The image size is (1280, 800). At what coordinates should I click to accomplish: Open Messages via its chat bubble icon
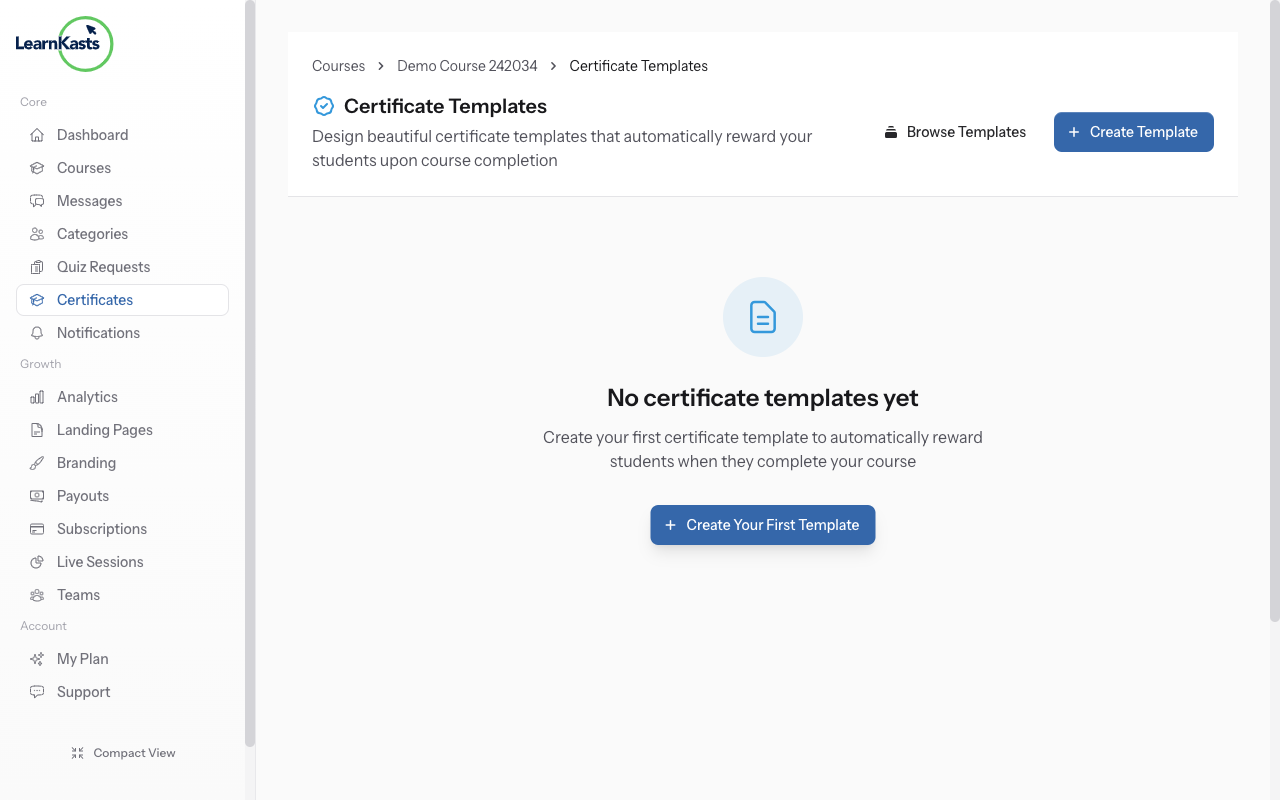pyautogui.click(x=37, y=200)
